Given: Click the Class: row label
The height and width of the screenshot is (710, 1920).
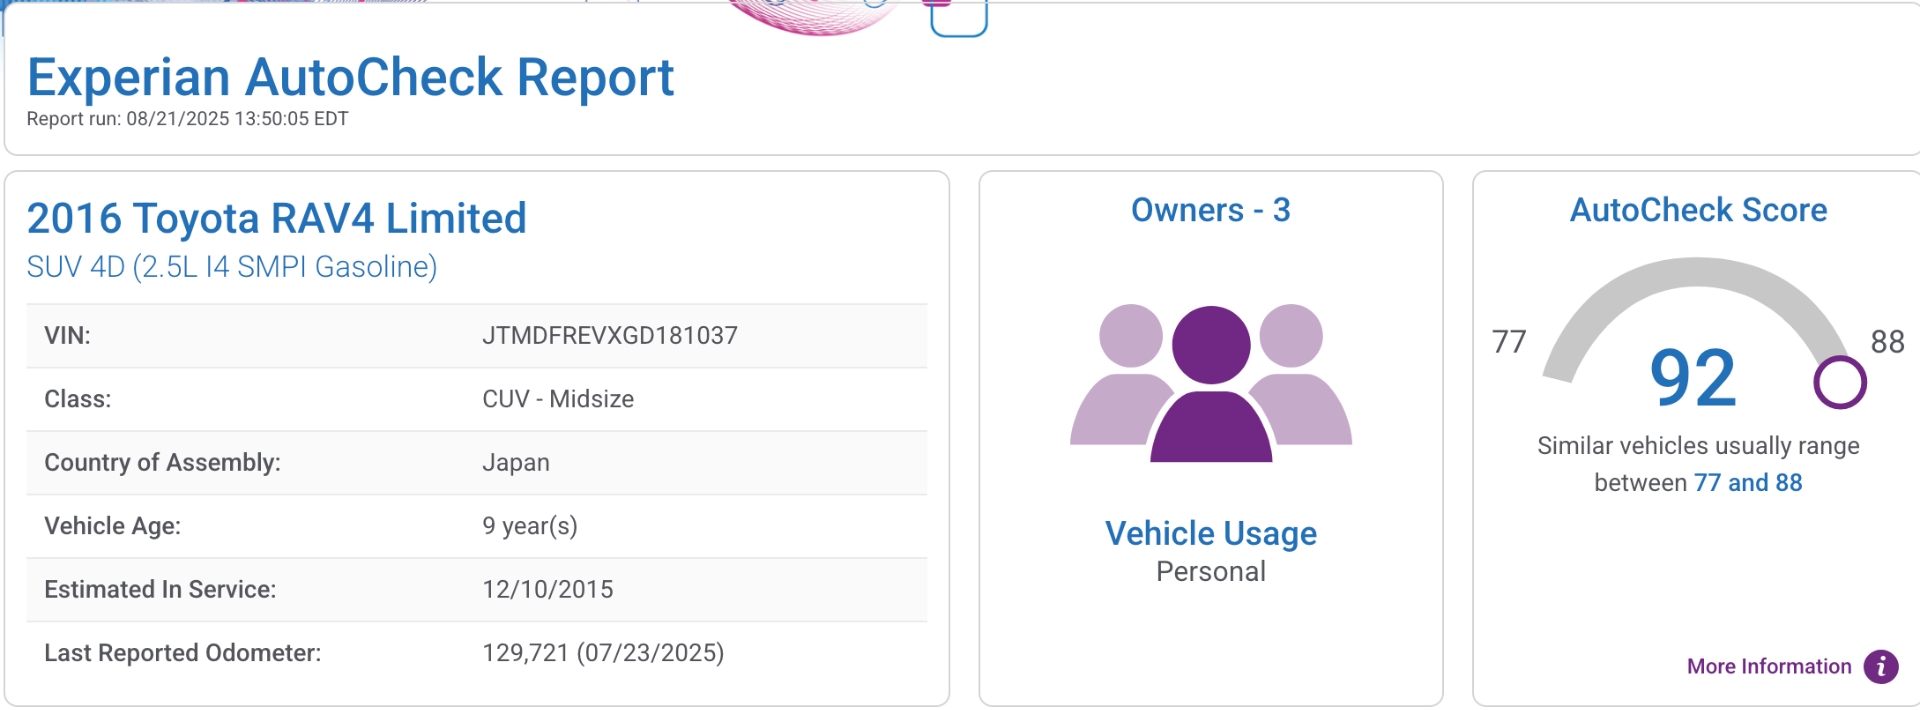Looking at the screenshot, I should (x=78, y=399).
